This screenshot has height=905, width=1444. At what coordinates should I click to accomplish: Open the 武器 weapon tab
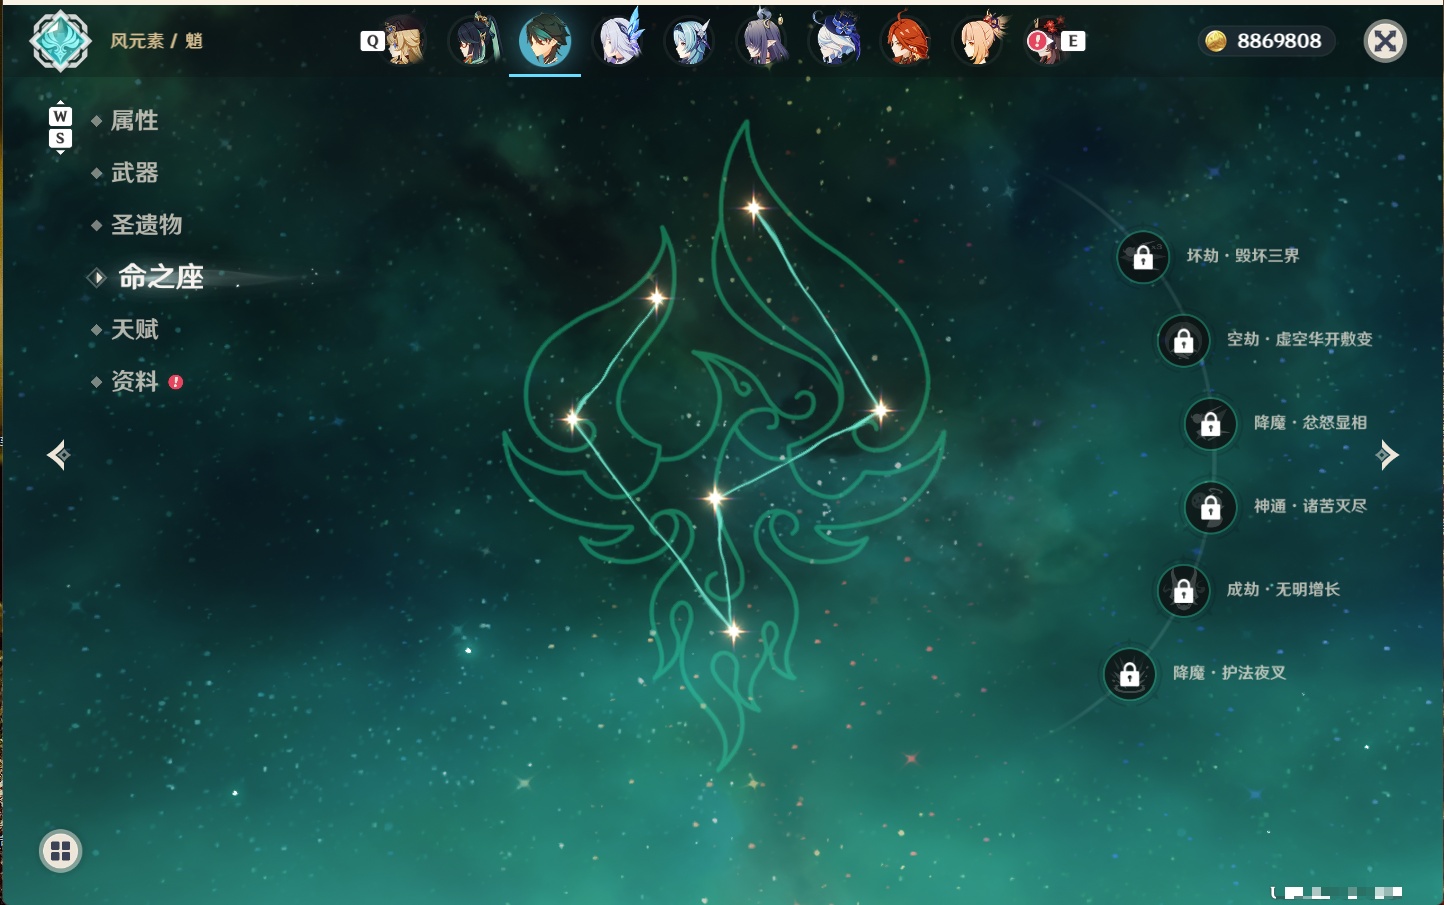pos(134,173)
